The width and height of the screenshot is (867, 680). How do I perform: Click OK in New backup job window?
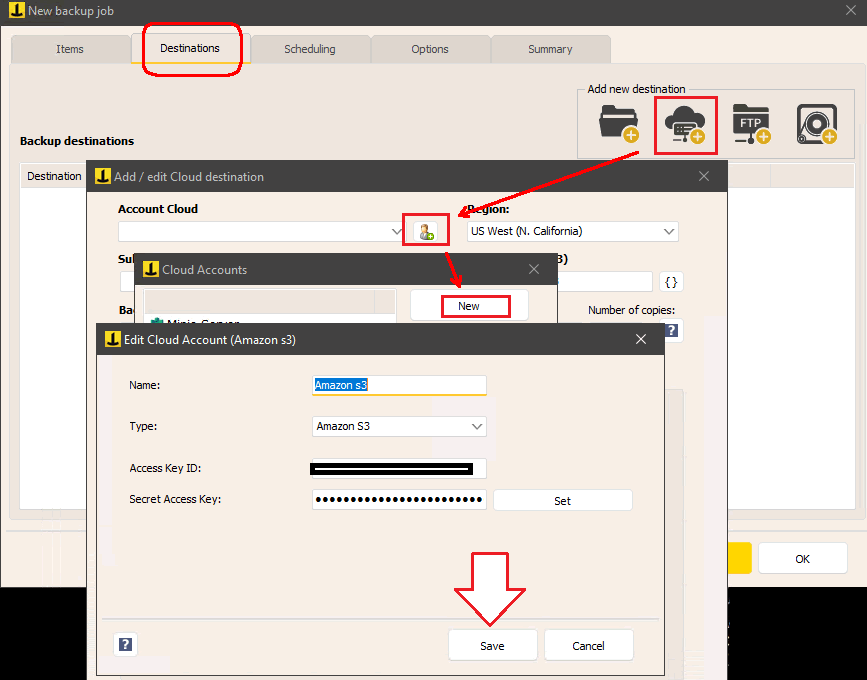(x=802, y=558)
